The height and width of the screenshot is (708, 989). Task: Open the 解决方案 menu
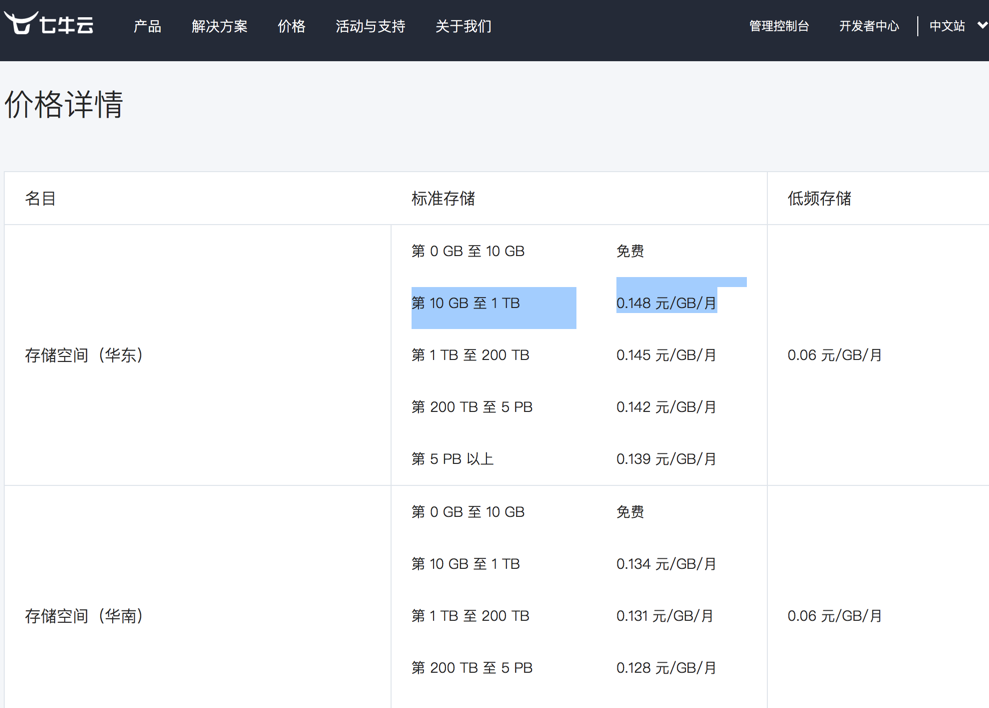[219, 26]
